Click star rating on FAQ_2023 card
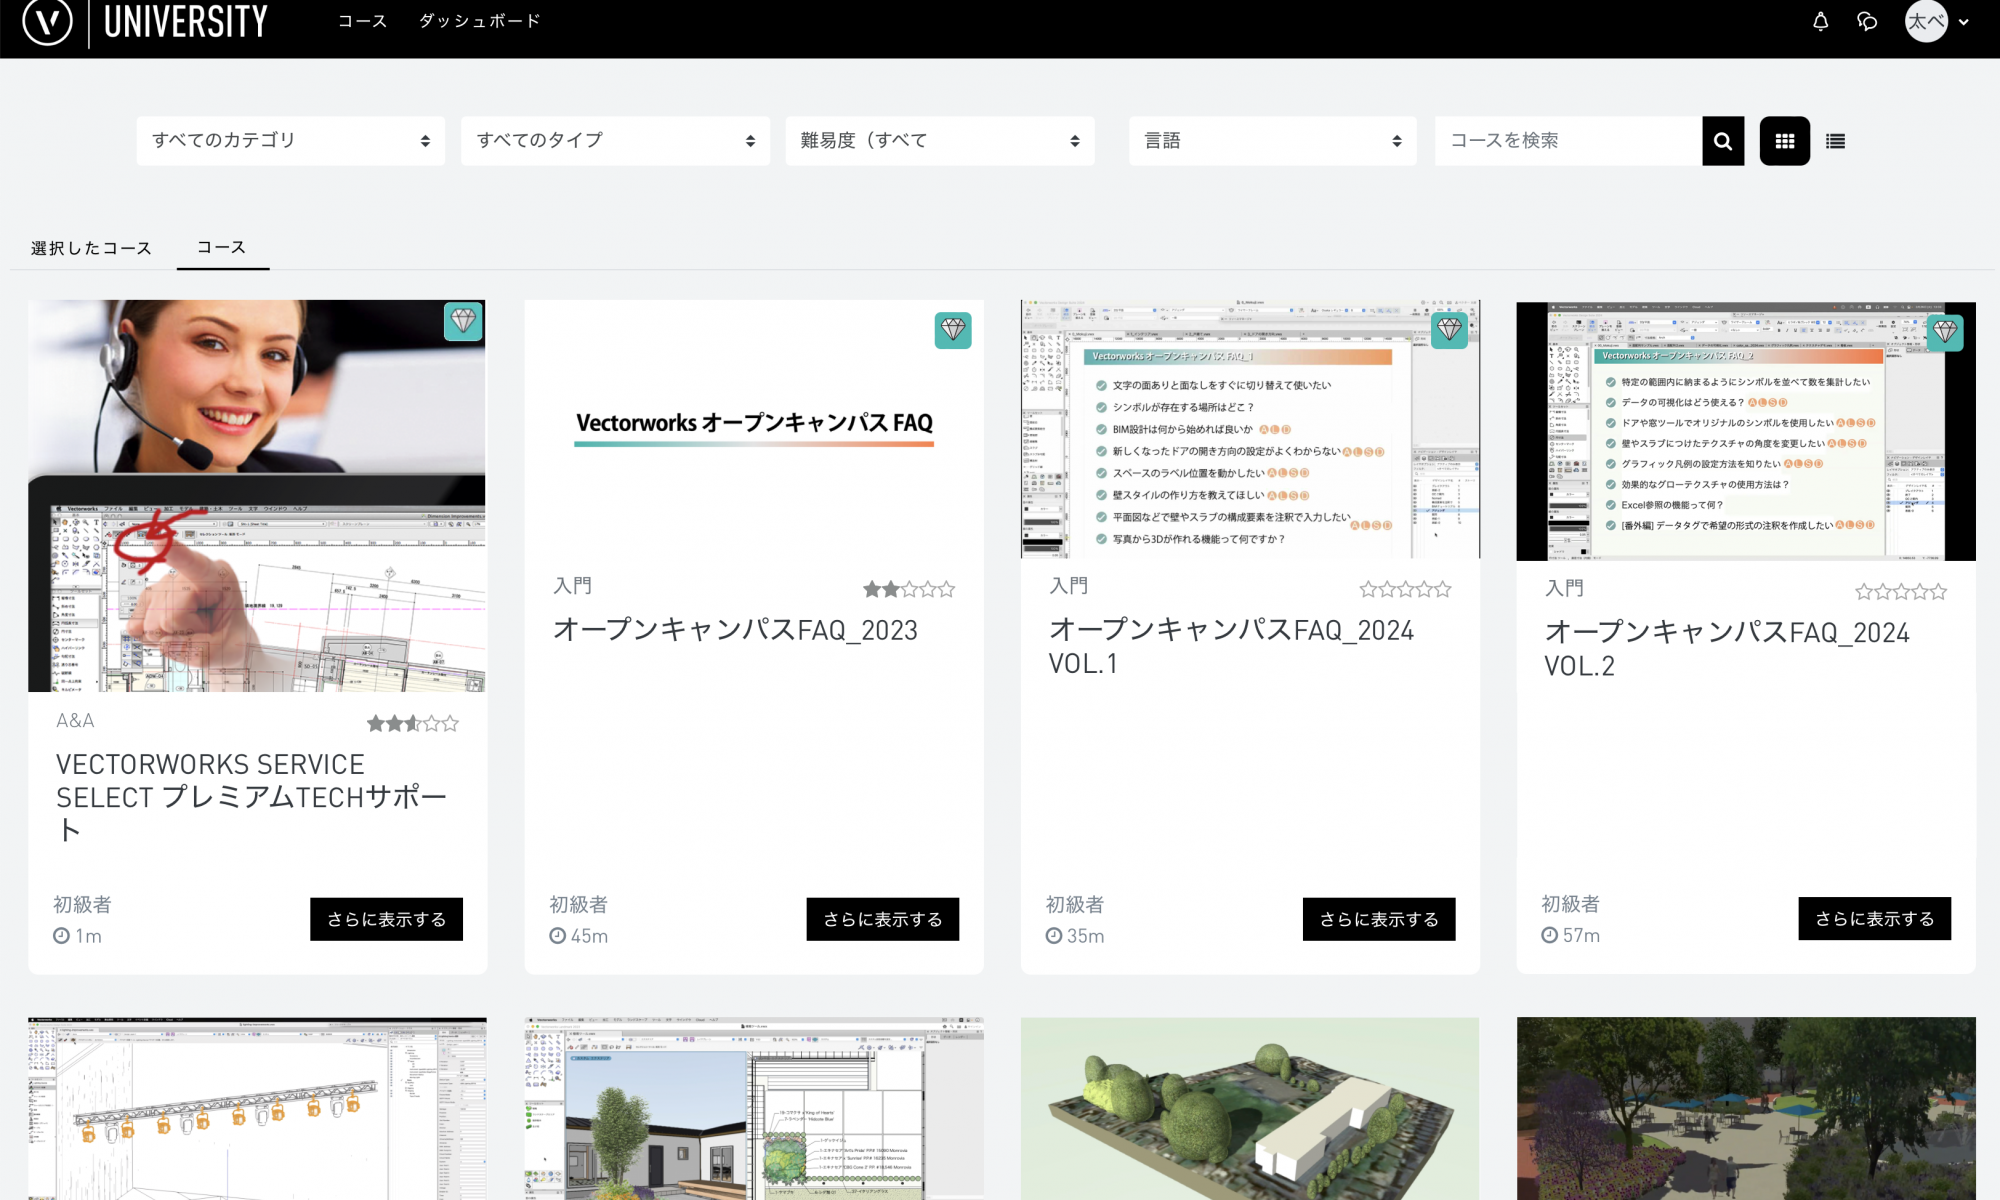 pos(909,589)
